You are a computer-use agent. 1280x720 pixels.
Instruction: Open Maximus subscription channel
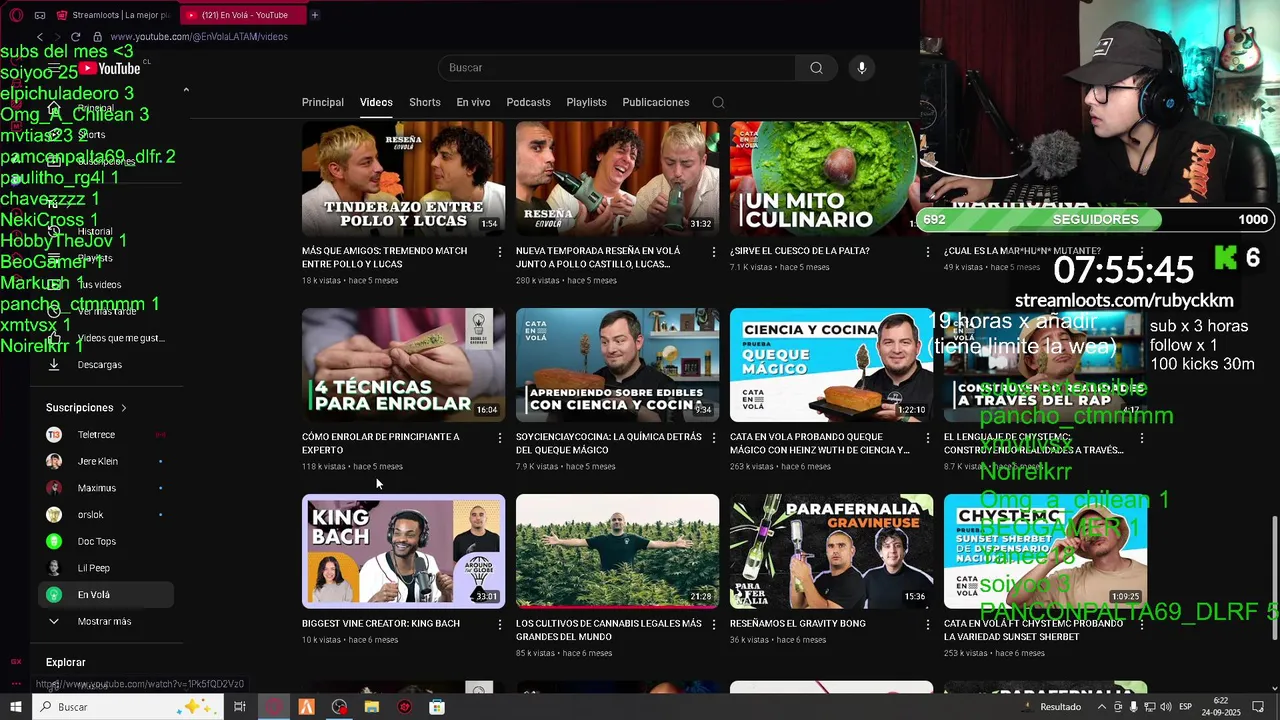click(106, 488)
